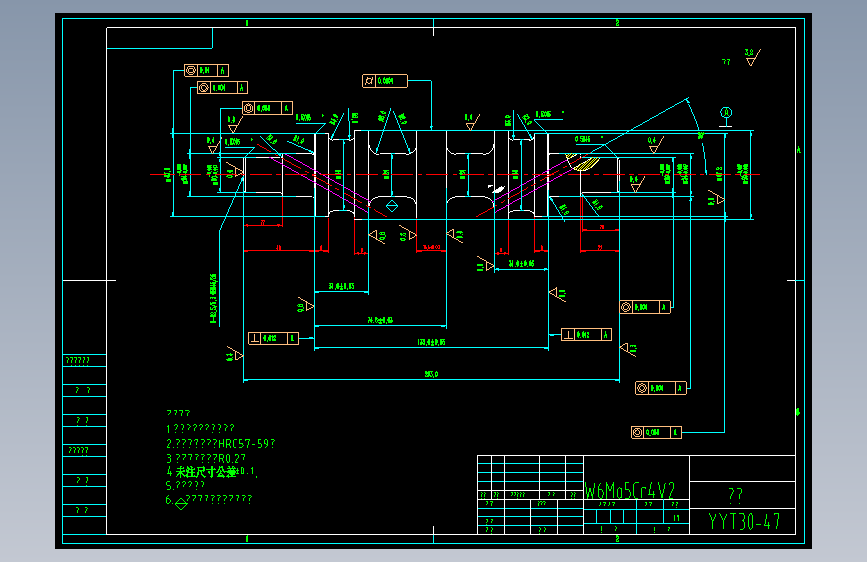This screenshot has width=867, height=562.
Task: Click the yellow hatched section area
Action: (583, 162)
